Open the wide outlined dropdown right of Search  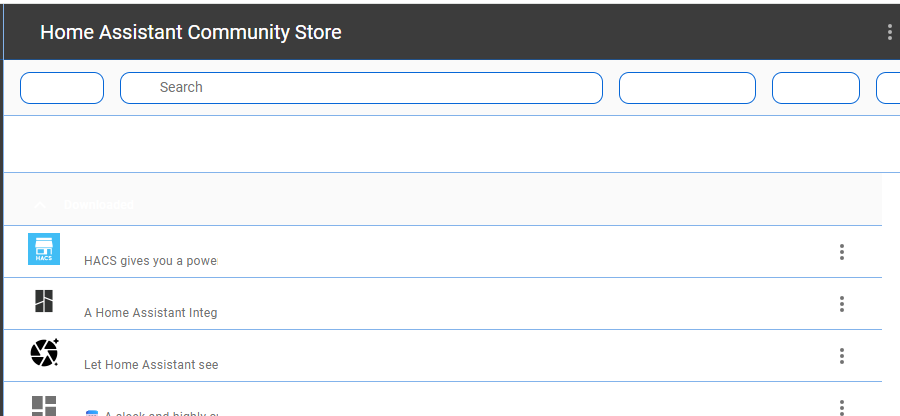687,88
